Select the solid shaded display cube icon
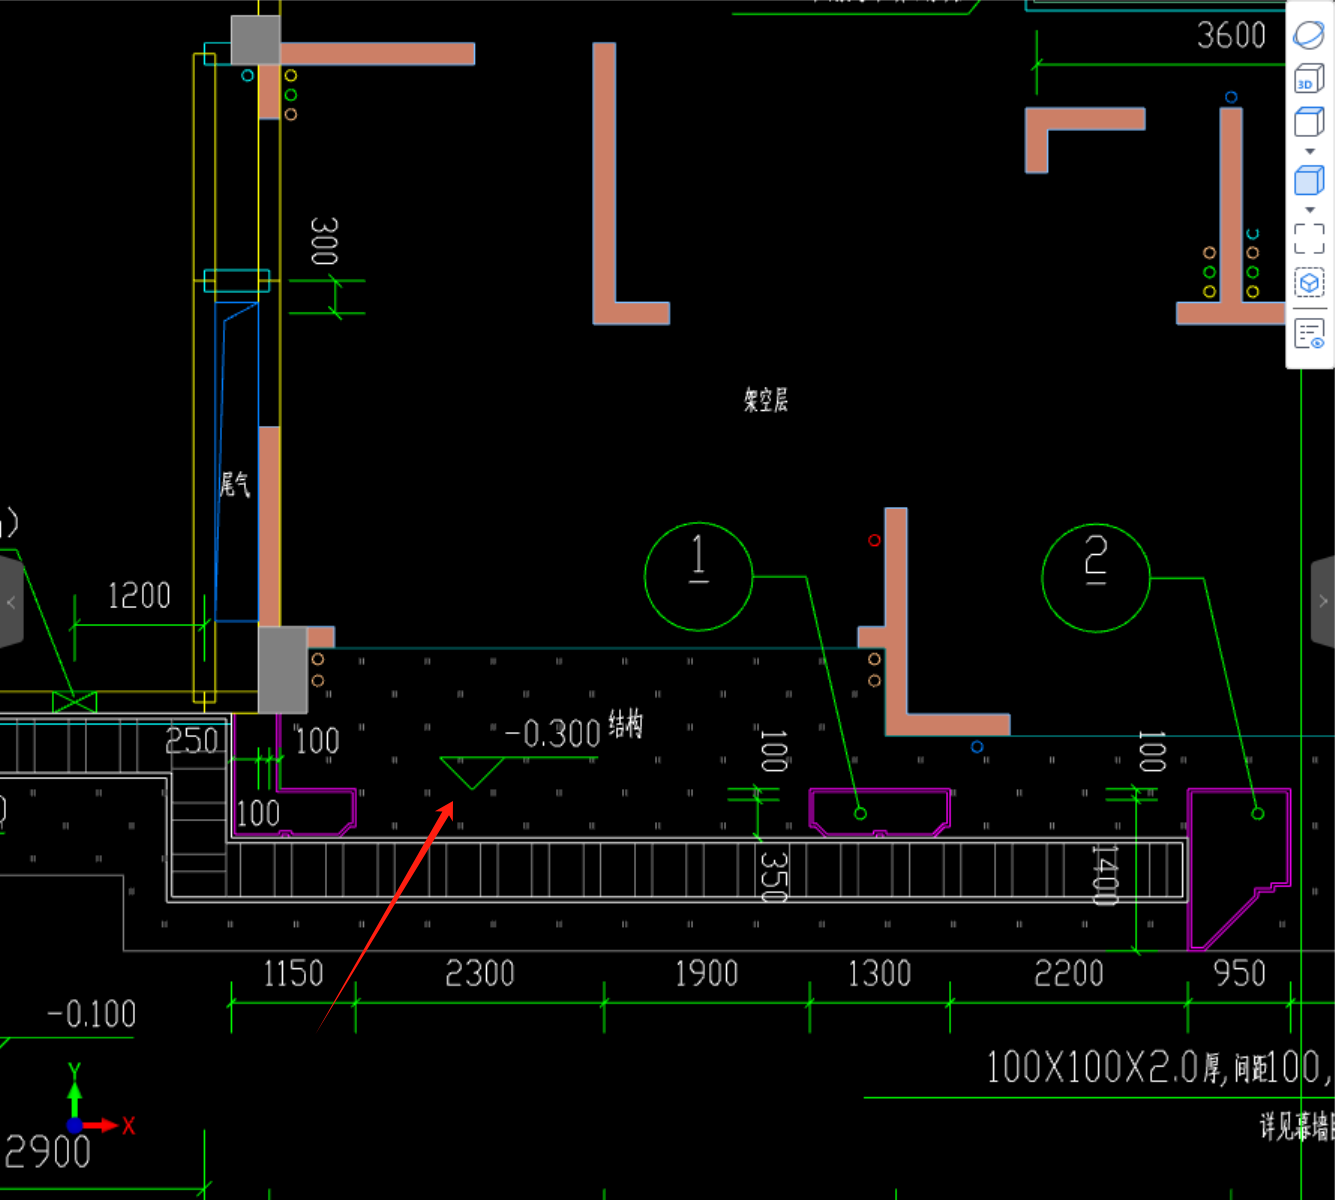This screenshot has height=1200, width=1335. pos(1309,180)
